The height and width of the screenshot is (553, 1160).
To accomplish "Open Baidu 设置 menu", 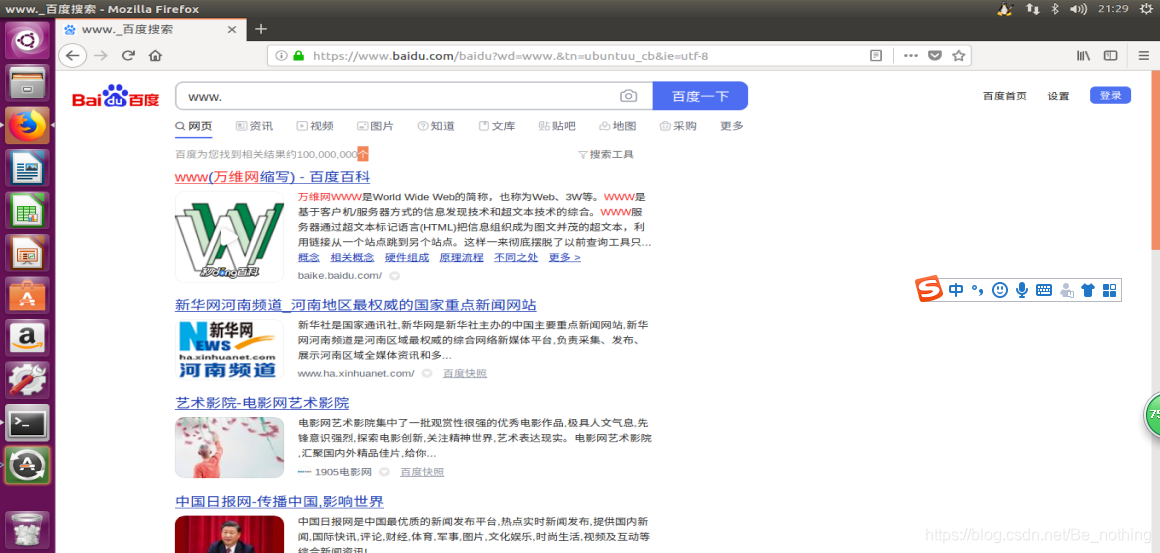I will click(x=1059, y=96).
